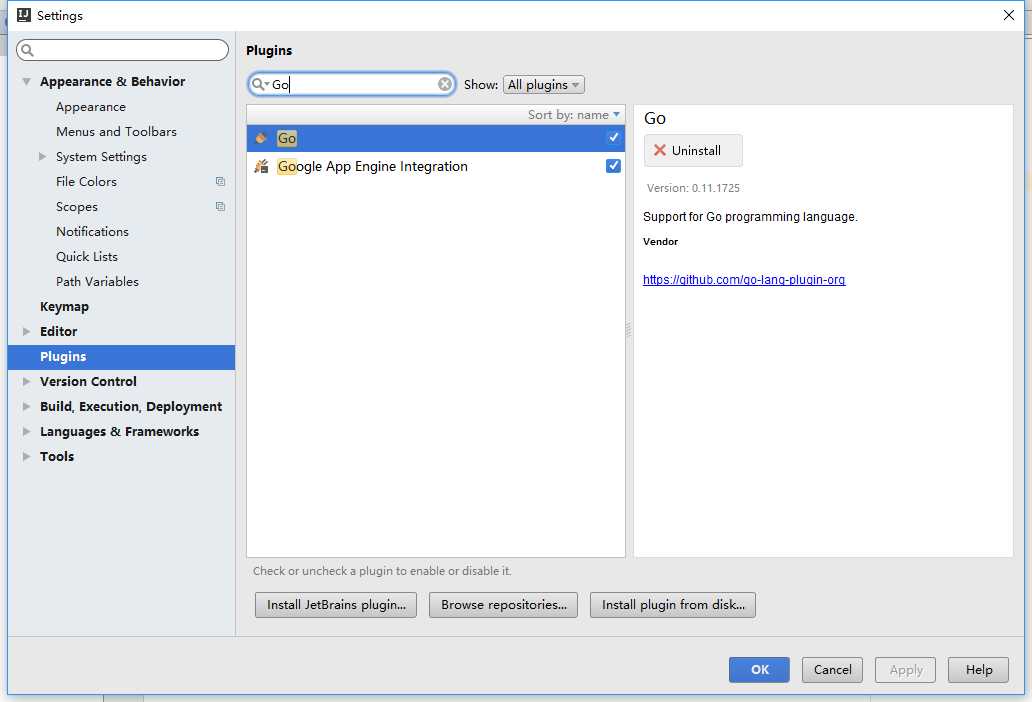Open Menus and Toolbars settings

(x=116, y=132)
